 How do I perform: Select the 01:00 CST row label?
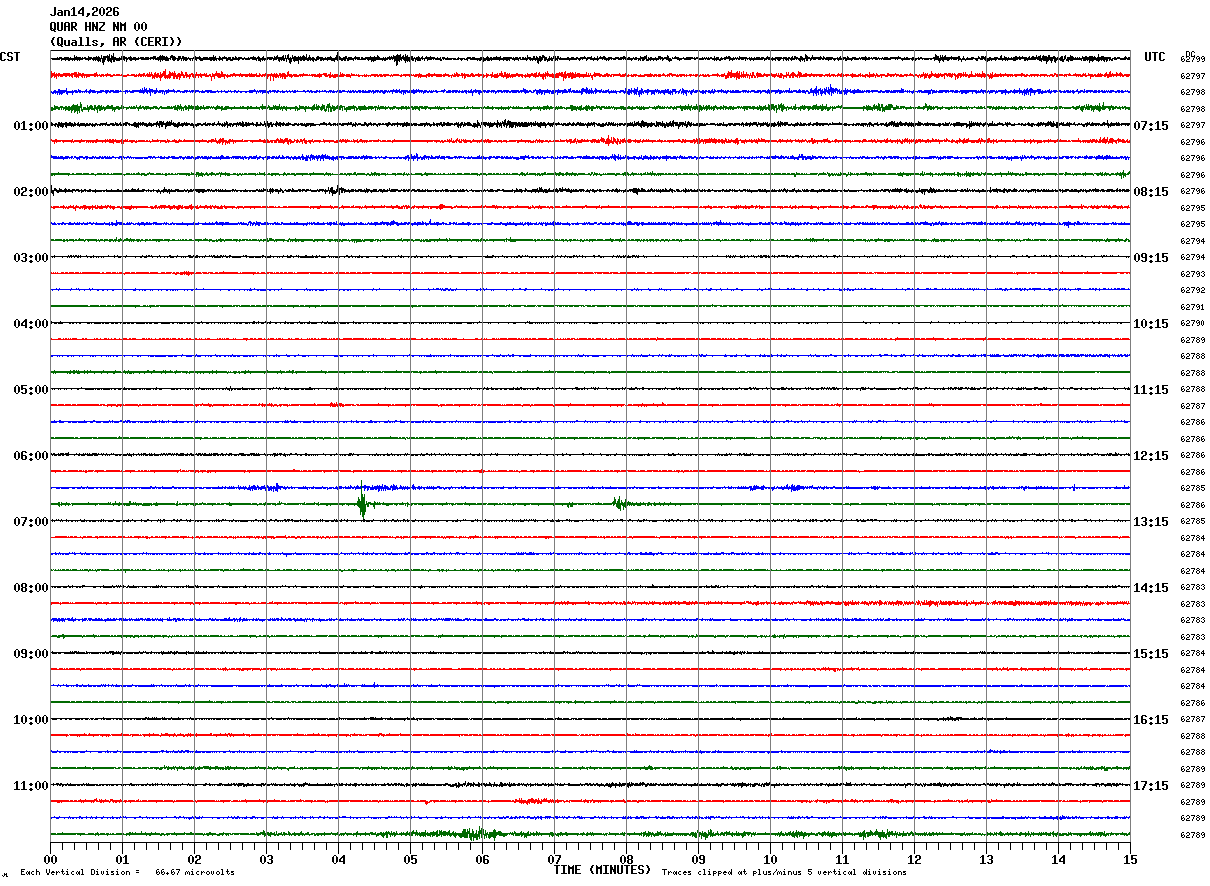coord(30,126)
